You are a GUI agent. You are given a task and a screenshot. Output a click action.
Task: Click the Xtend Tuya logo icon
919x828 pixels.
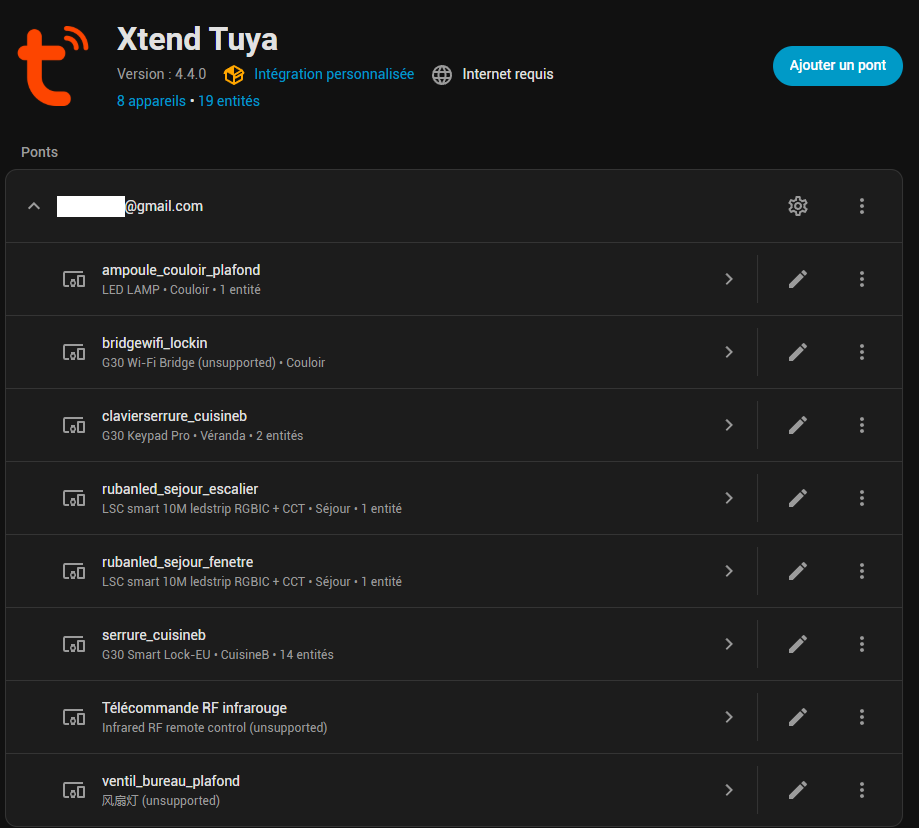pyautogui.click(x=53, y=66)
